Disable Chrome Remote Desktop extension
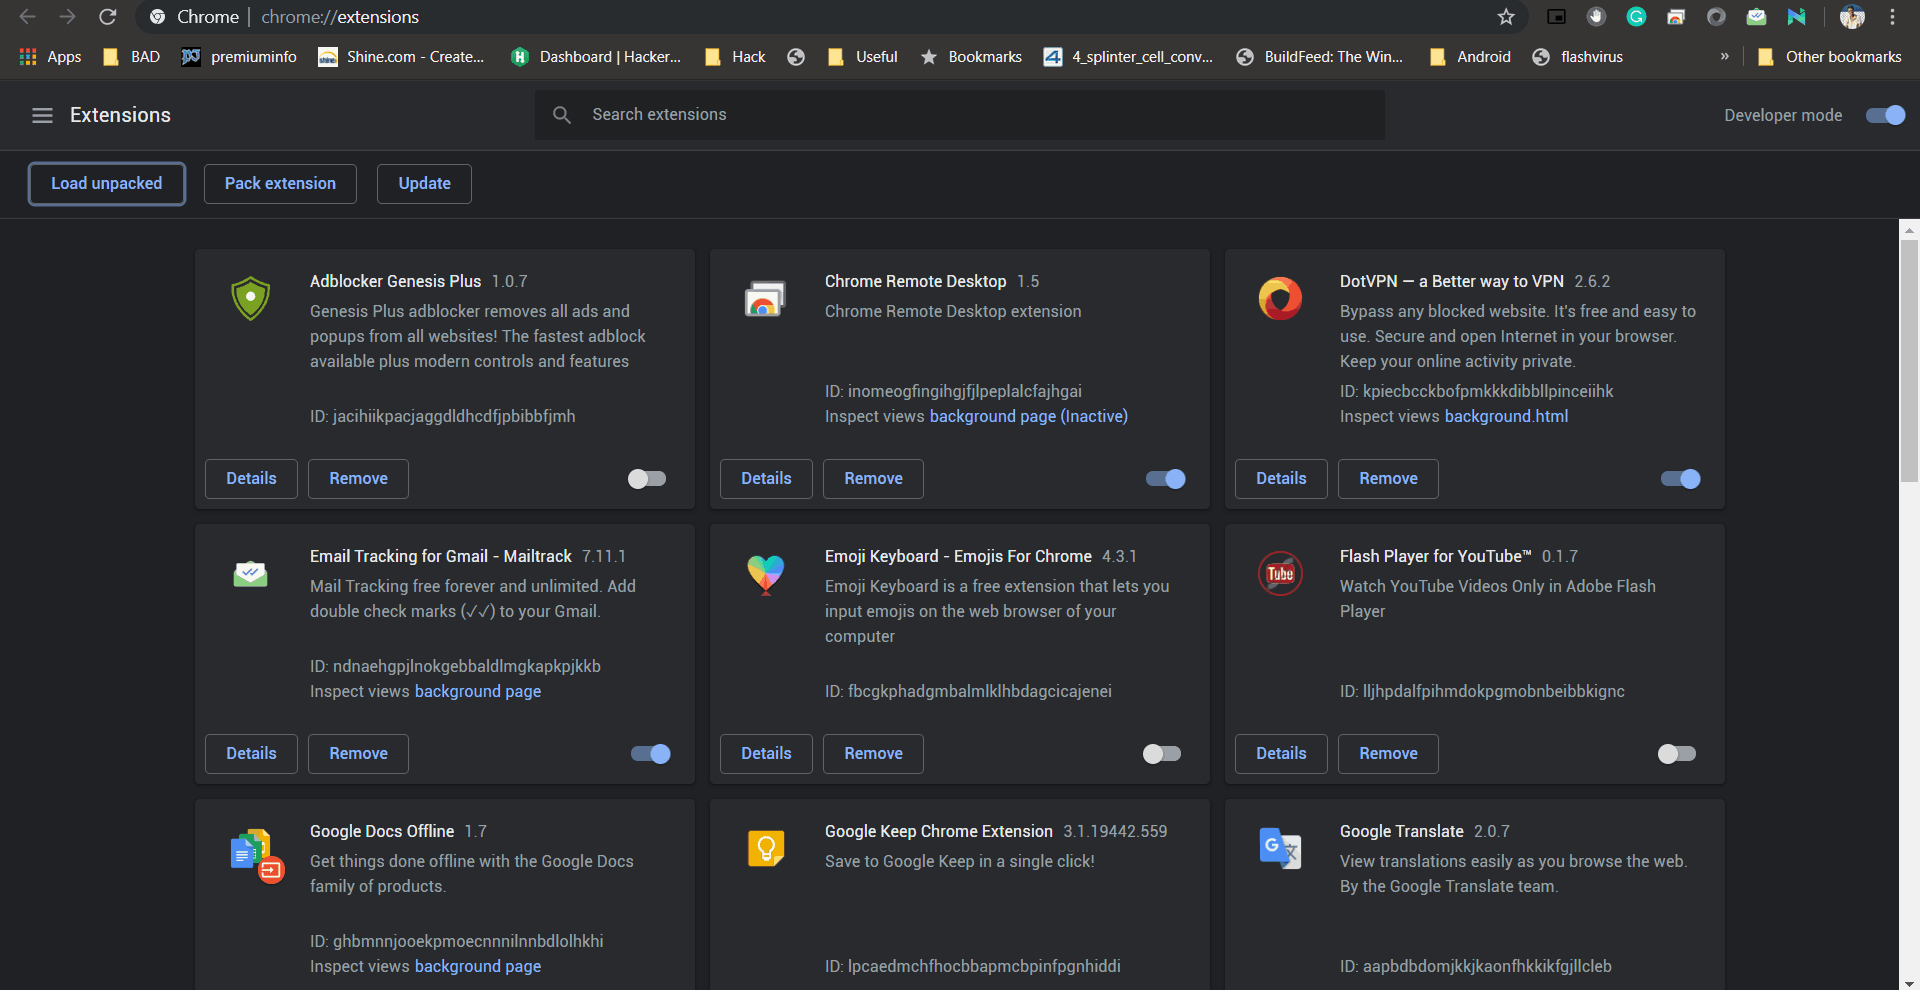1920x990 pixels. click(x=1166, y=479)
